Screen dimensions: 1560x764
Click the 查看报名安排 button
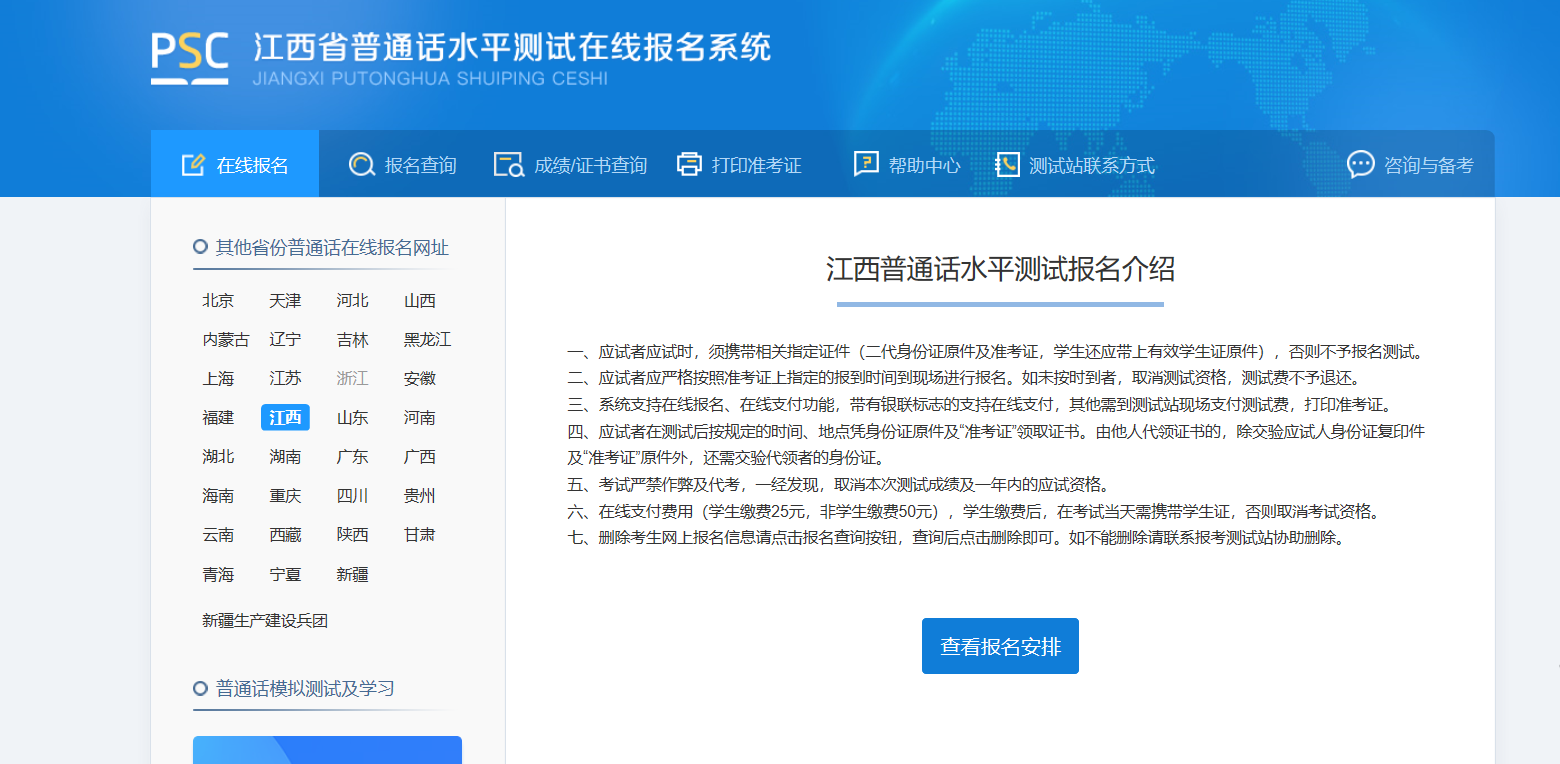tap(1000, 646)
